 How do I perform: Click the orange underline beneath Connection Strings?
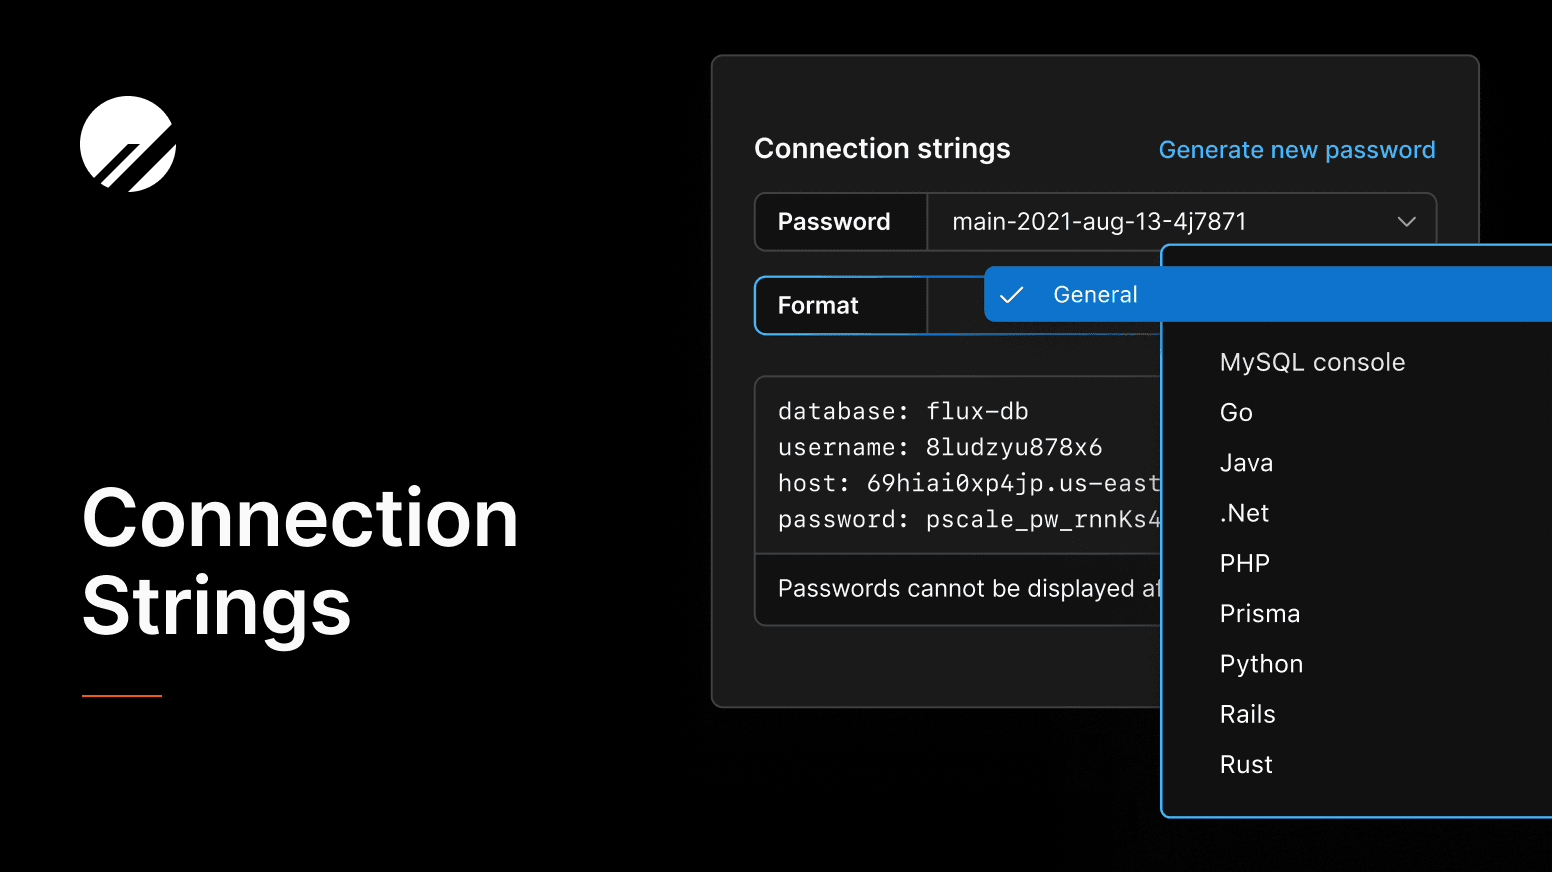pyautogui.click(x=120, y=696)
